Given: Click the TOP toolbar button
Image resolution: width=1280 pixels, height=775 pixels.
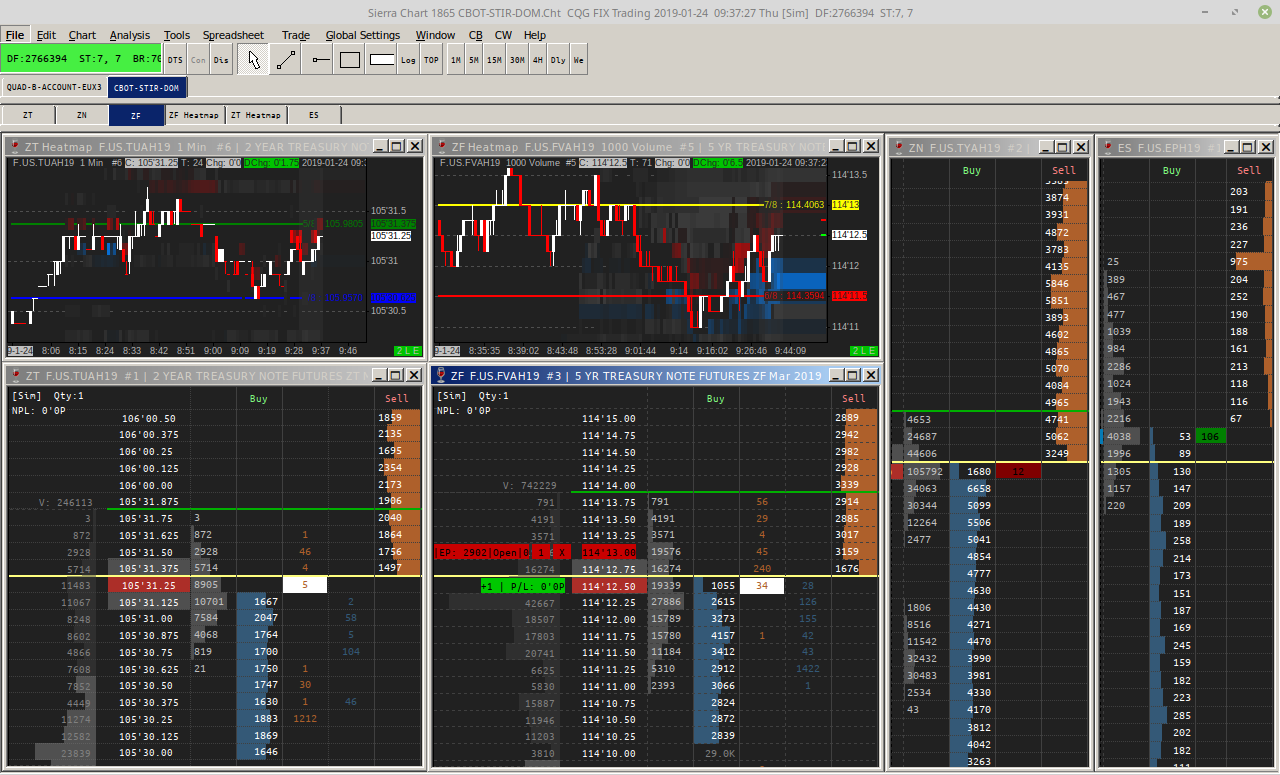Looking at the screenshot, I should click(x=431, y=60).
